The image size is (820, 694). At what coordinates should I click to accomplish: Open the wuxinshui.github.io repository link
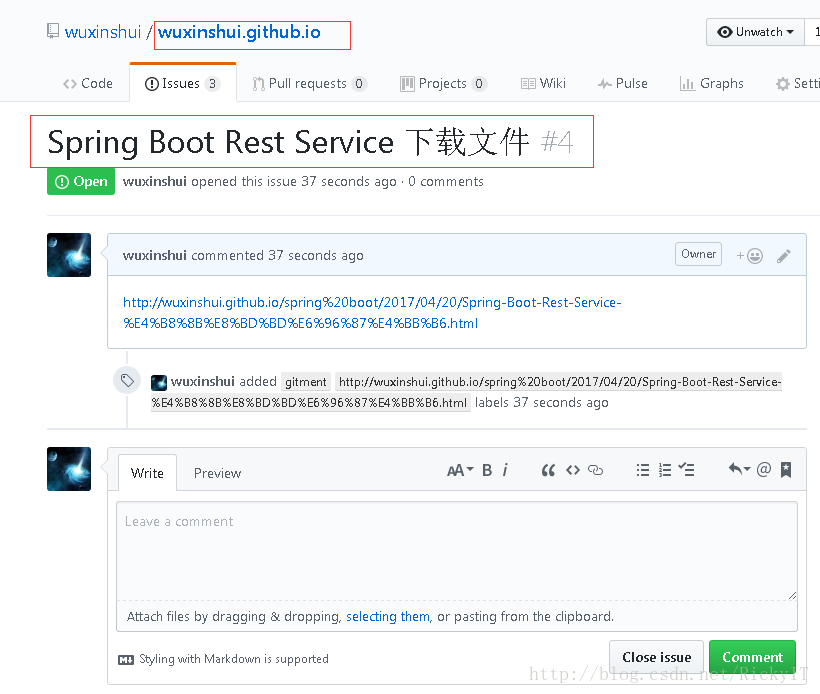239,32
